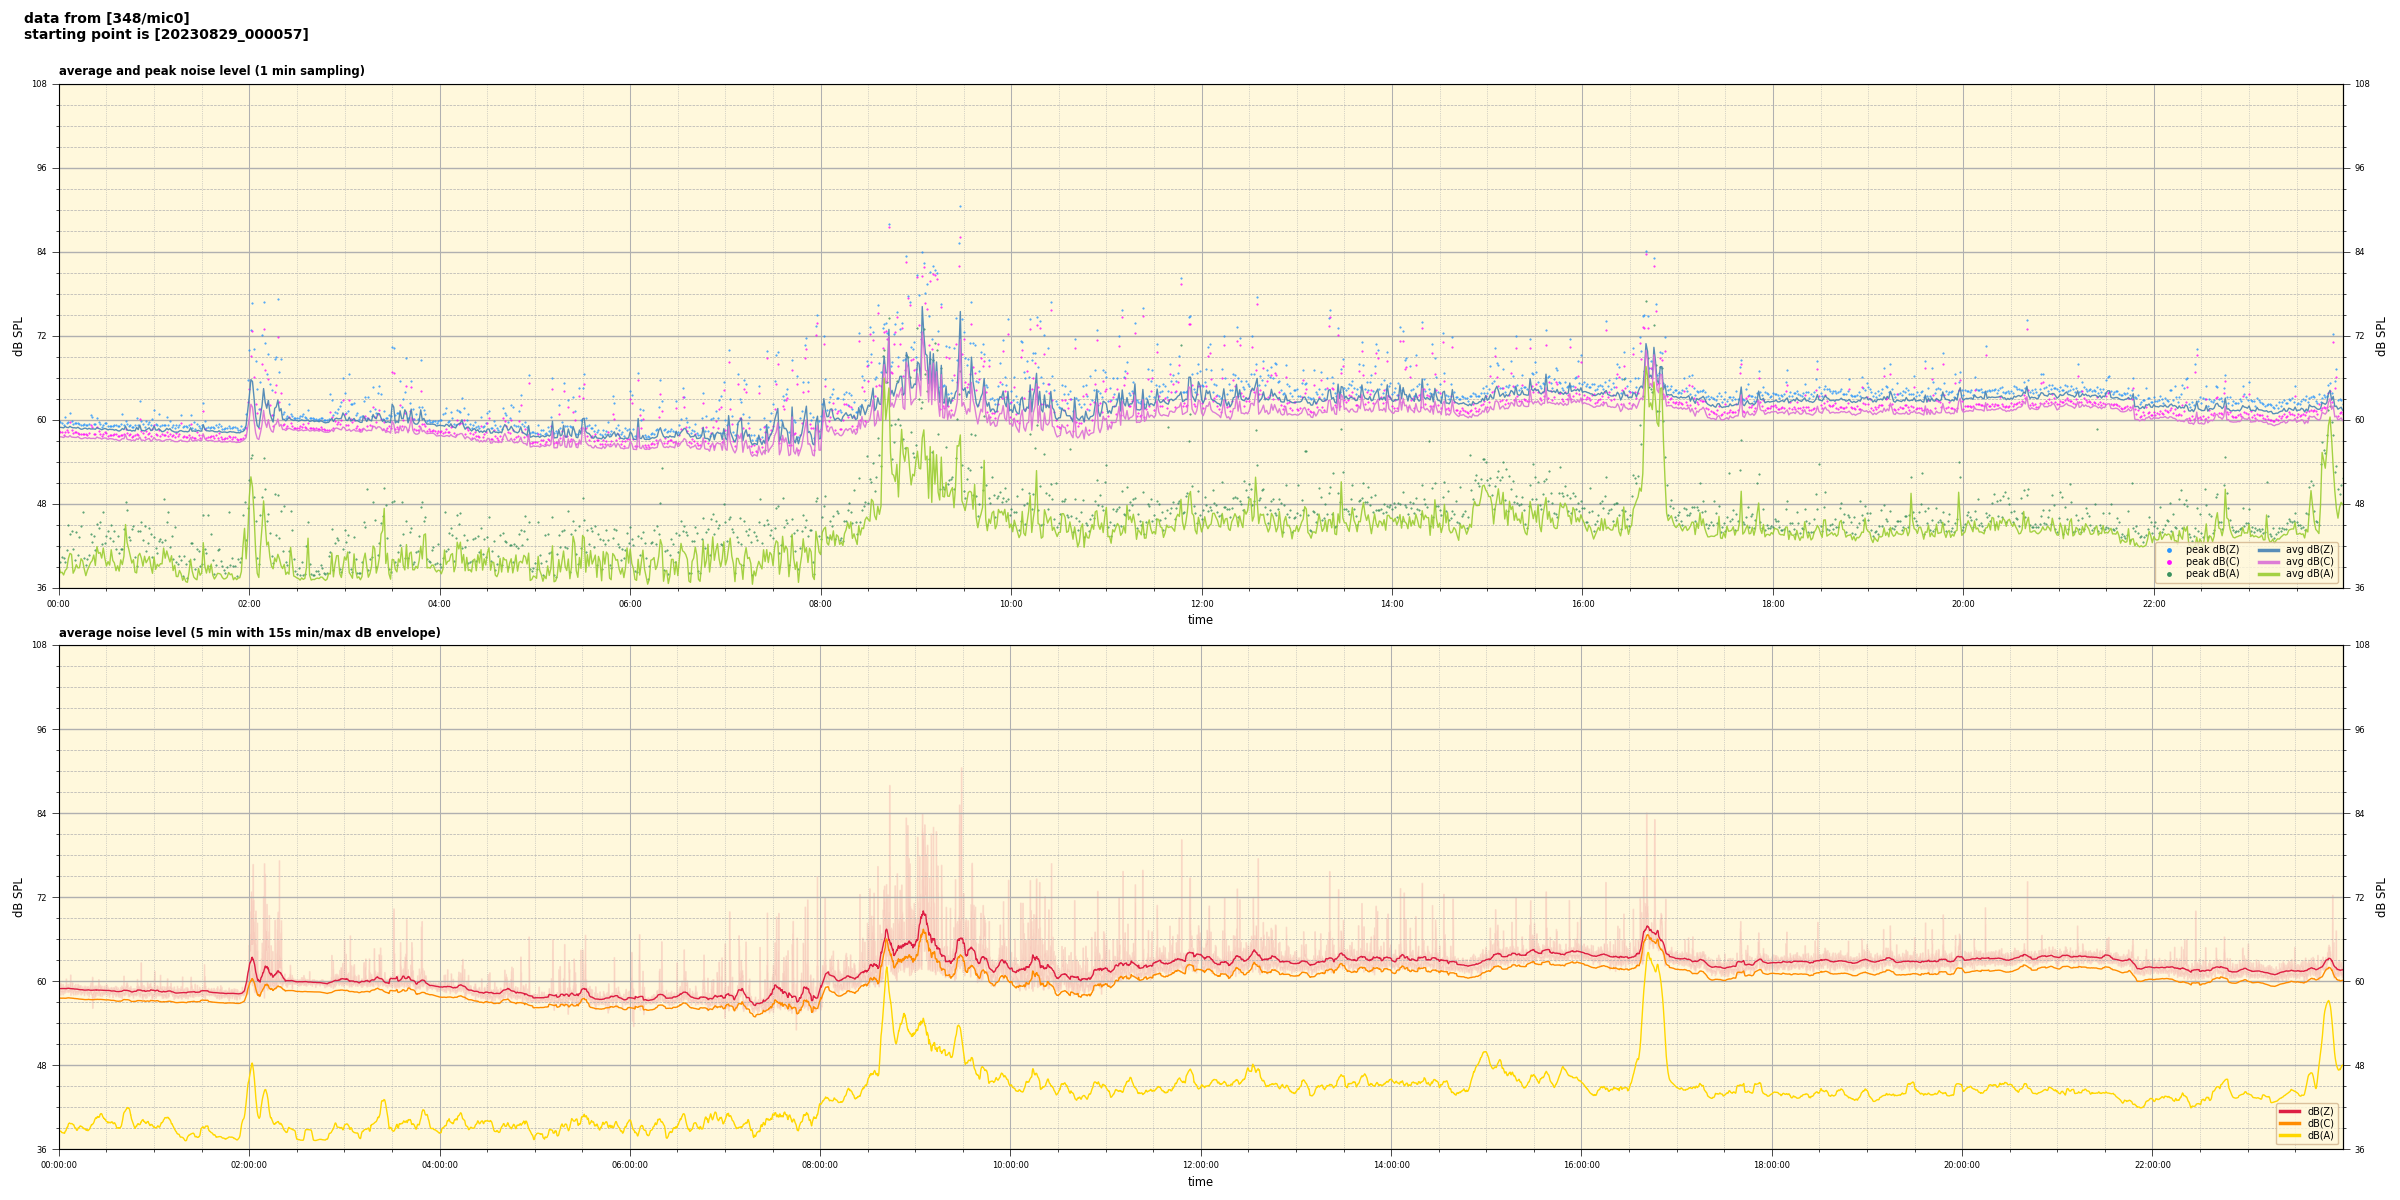Click the 12:00:00 tick on bottom chart
Screen dimensions: 2400x1200
(1201, 1165)
